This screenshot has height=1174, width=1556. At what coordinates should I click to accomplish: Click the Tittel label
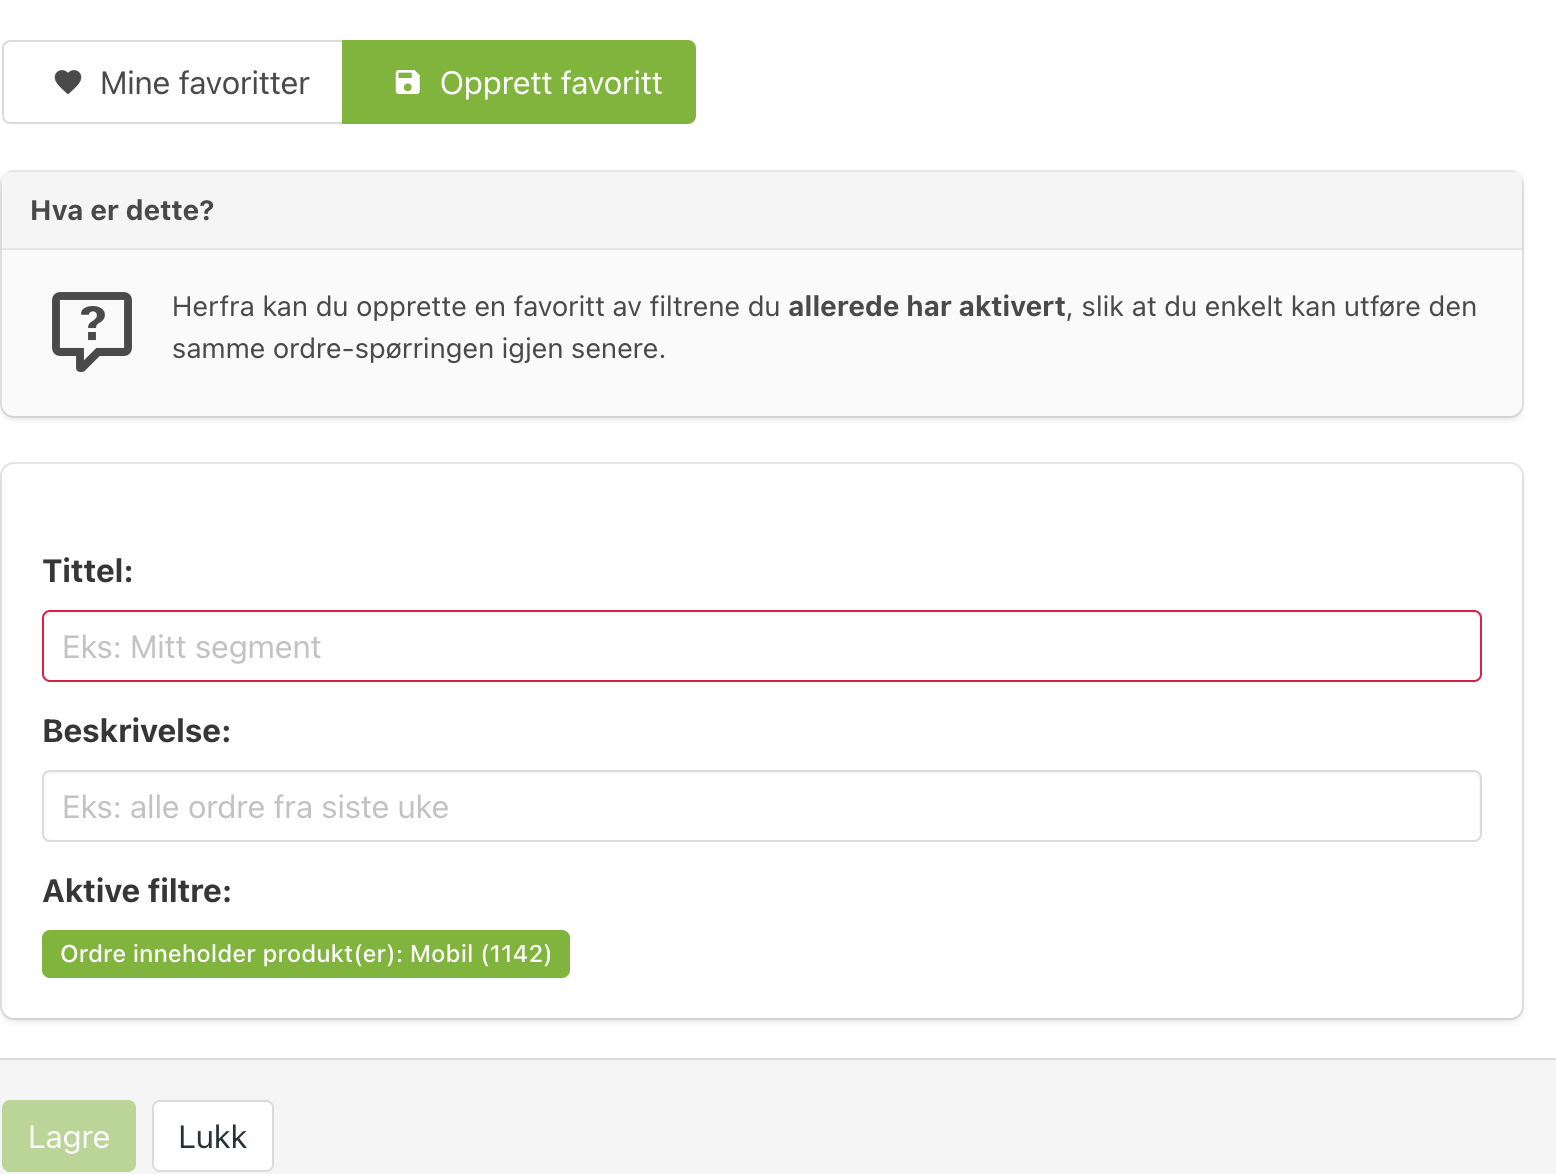[88, 571]
